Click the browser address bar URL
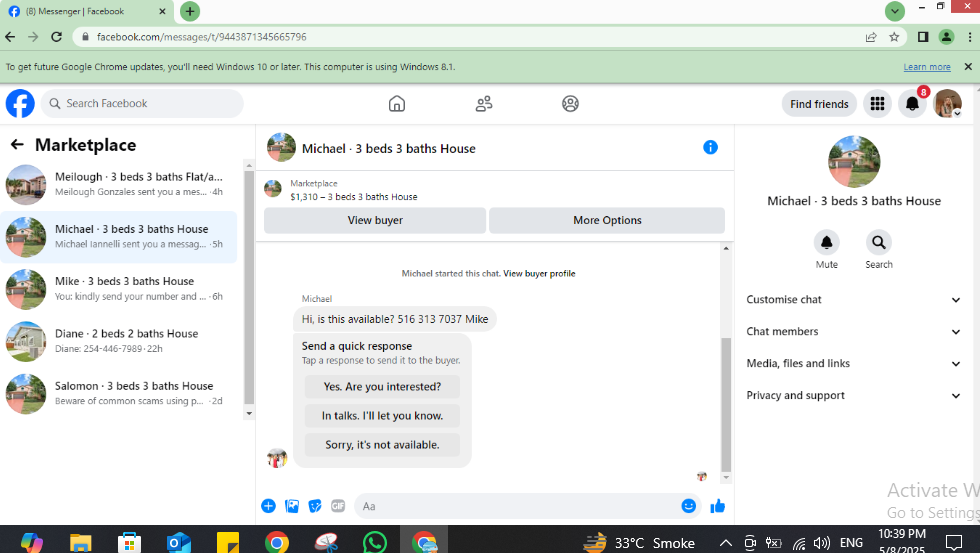The height and width of the screenshot is (553, 980). [x=201, y=37]
